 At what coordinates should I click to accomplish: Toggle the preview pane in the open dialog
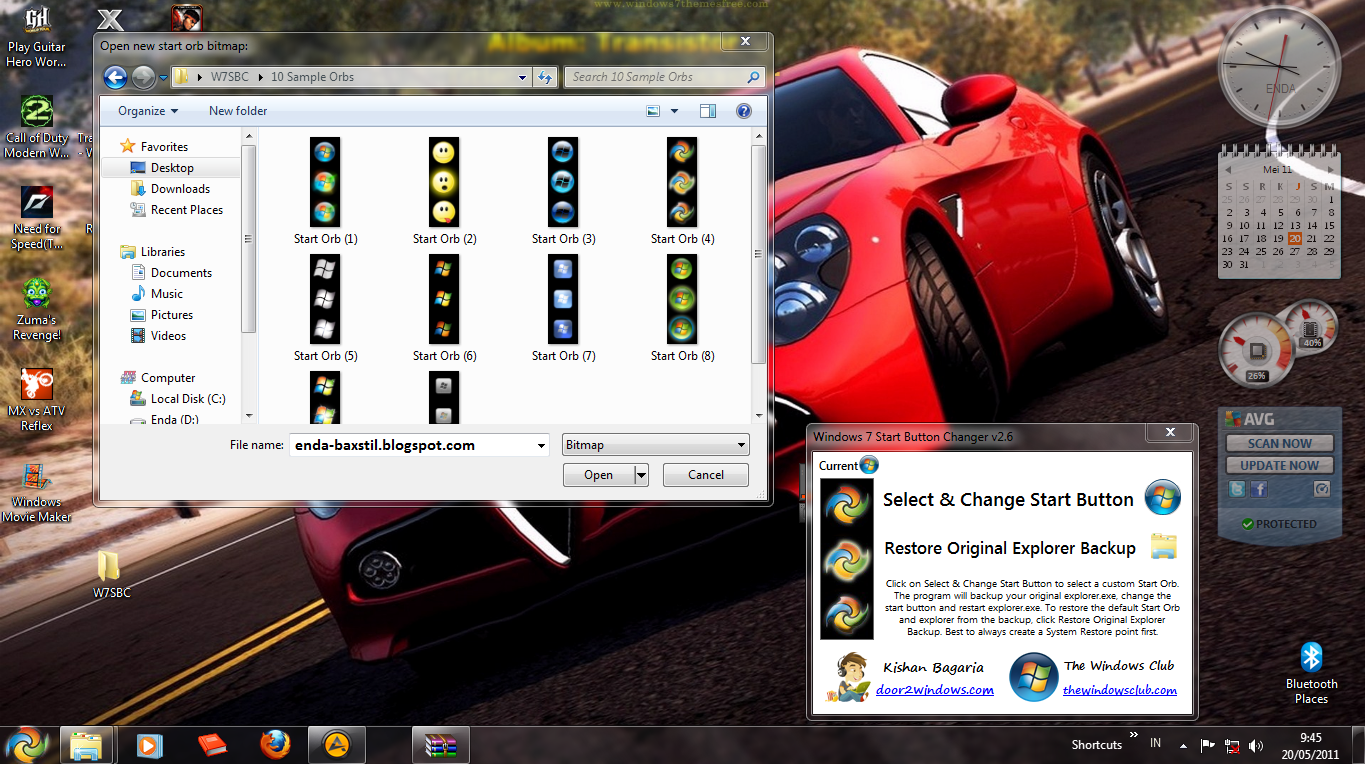tap(707, 110)
